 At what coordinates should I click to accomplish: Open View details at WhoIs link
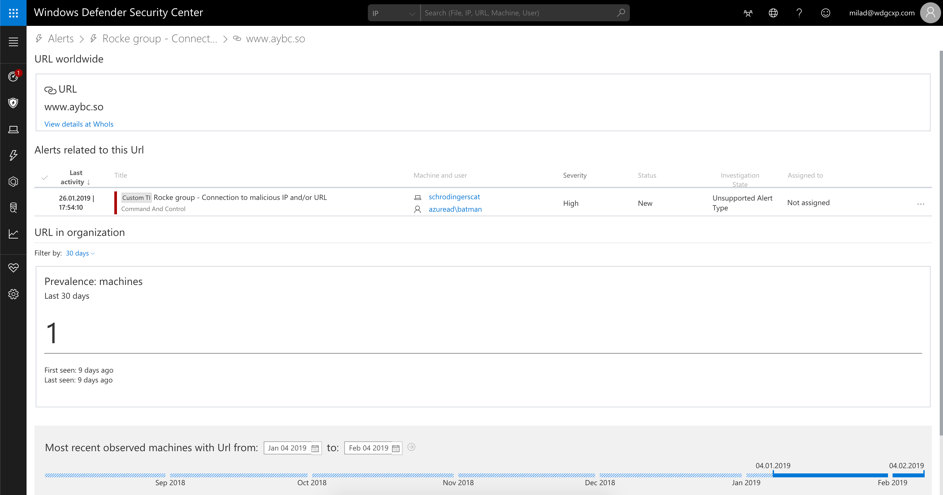[79, 124]
